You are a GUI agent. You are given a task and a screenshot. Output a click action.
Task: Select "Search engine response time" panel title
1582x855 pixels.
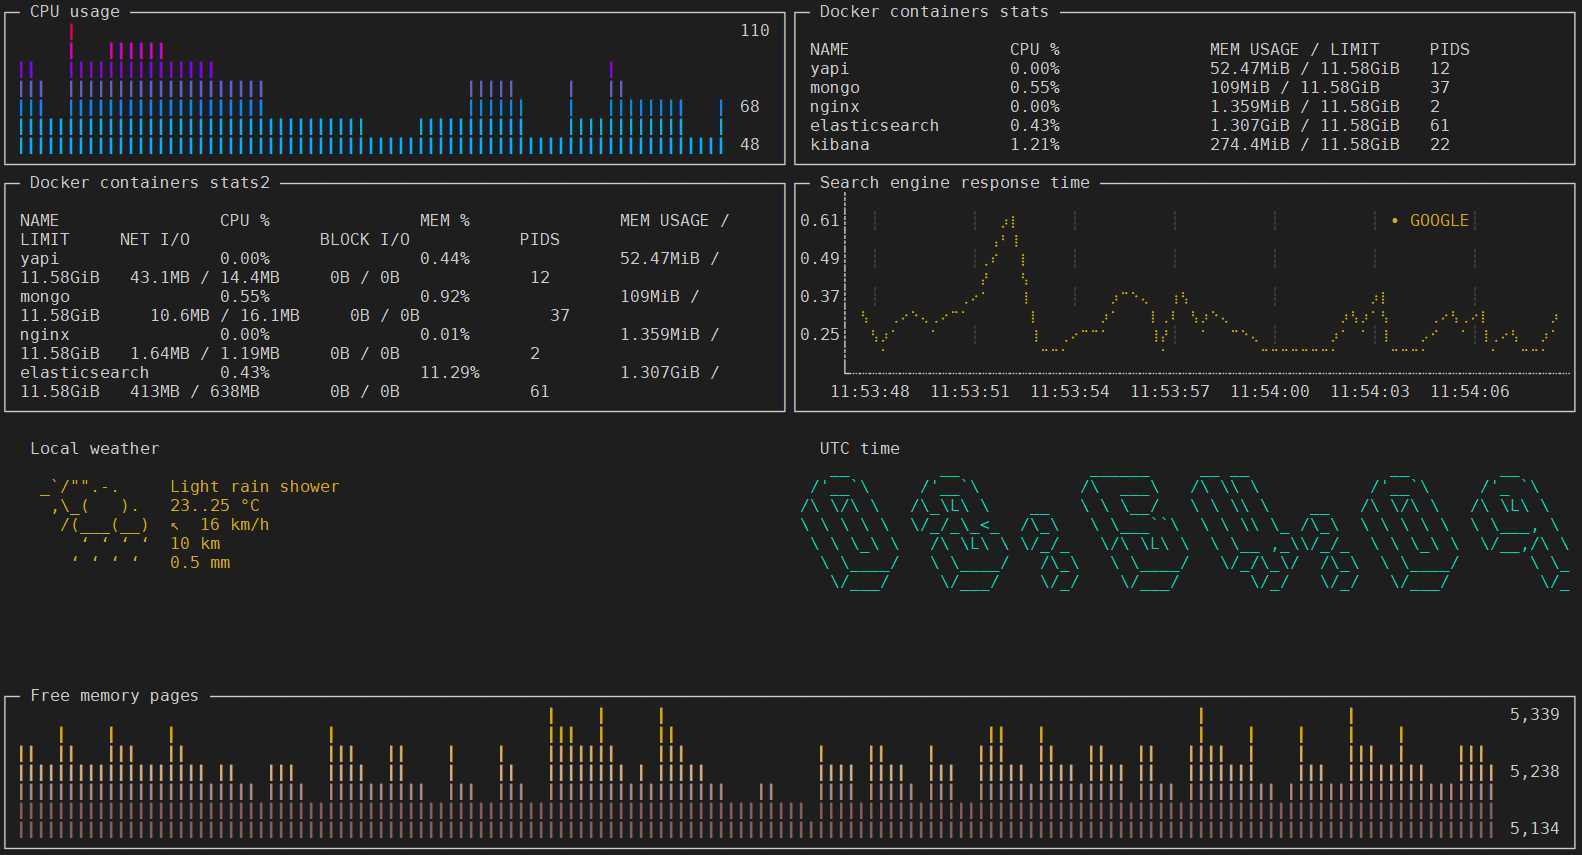pos(955,182)
